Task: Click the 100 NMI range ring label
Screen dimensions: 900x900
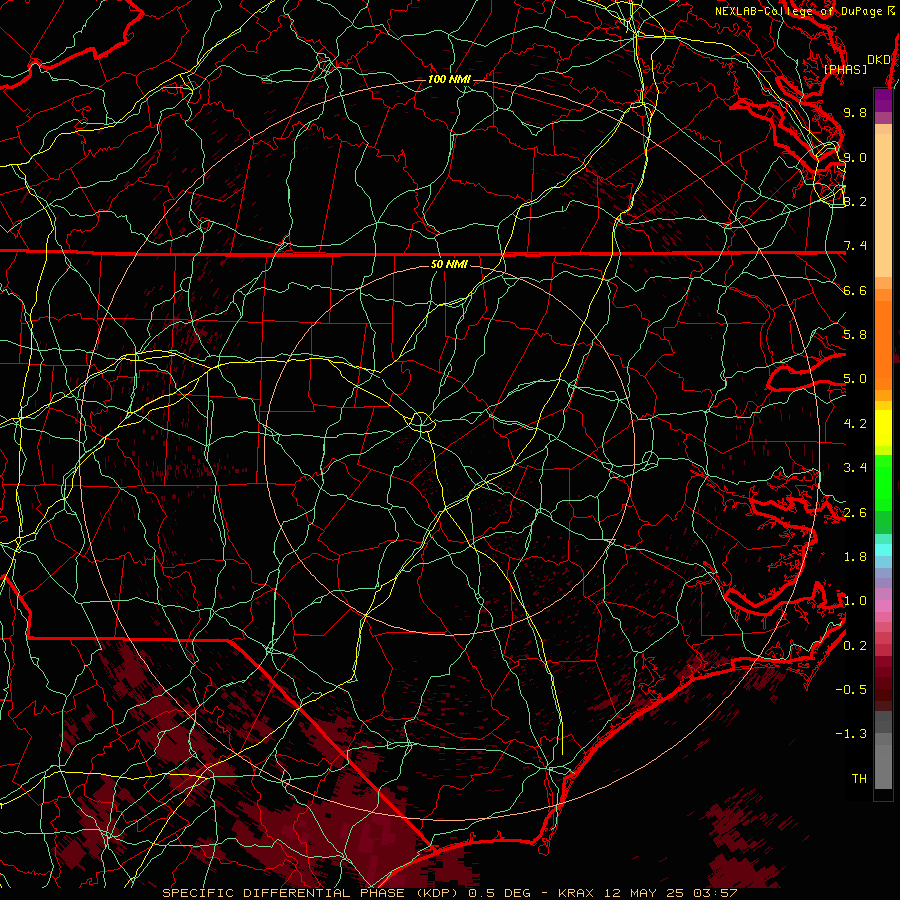Action: pyautogui.click(x=449, y=79)
